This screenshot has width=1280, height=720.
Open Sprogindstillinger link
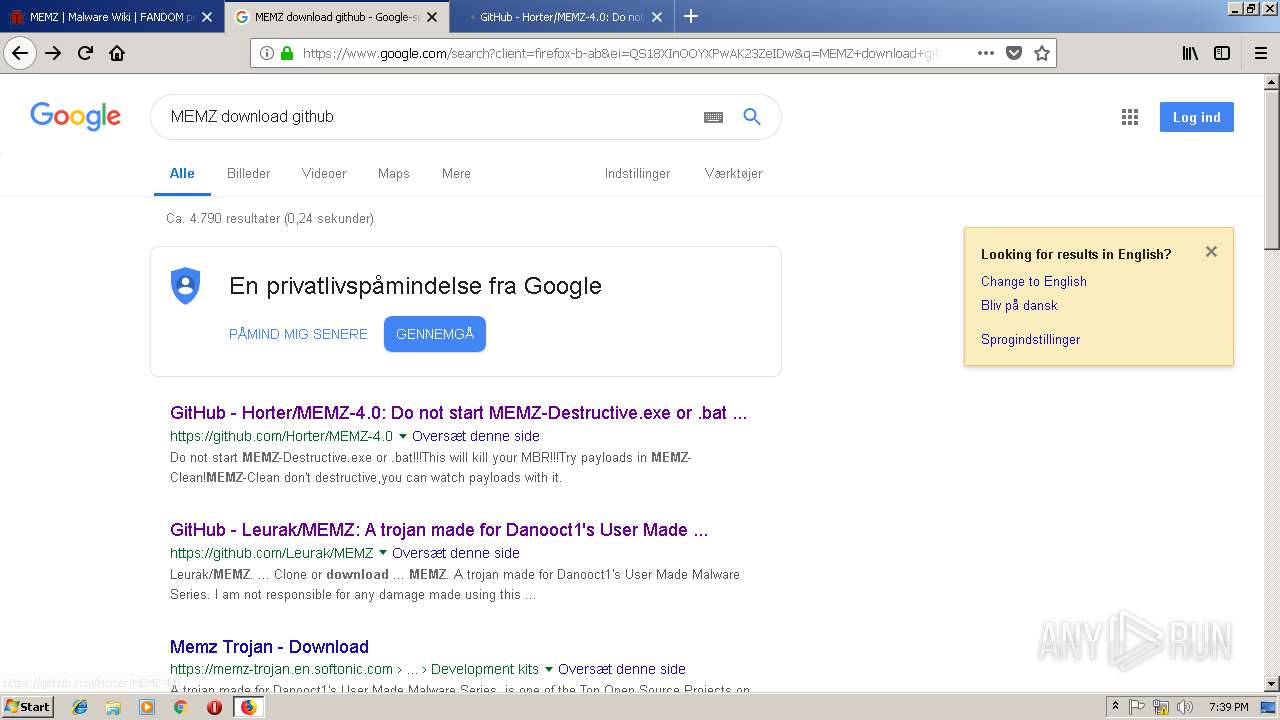click(1030, 339)
